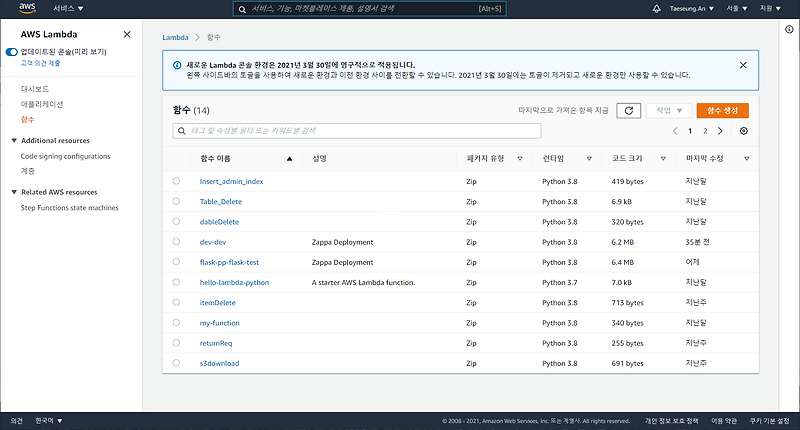Click the Lambda breadcrumb link

pos(175,37)
